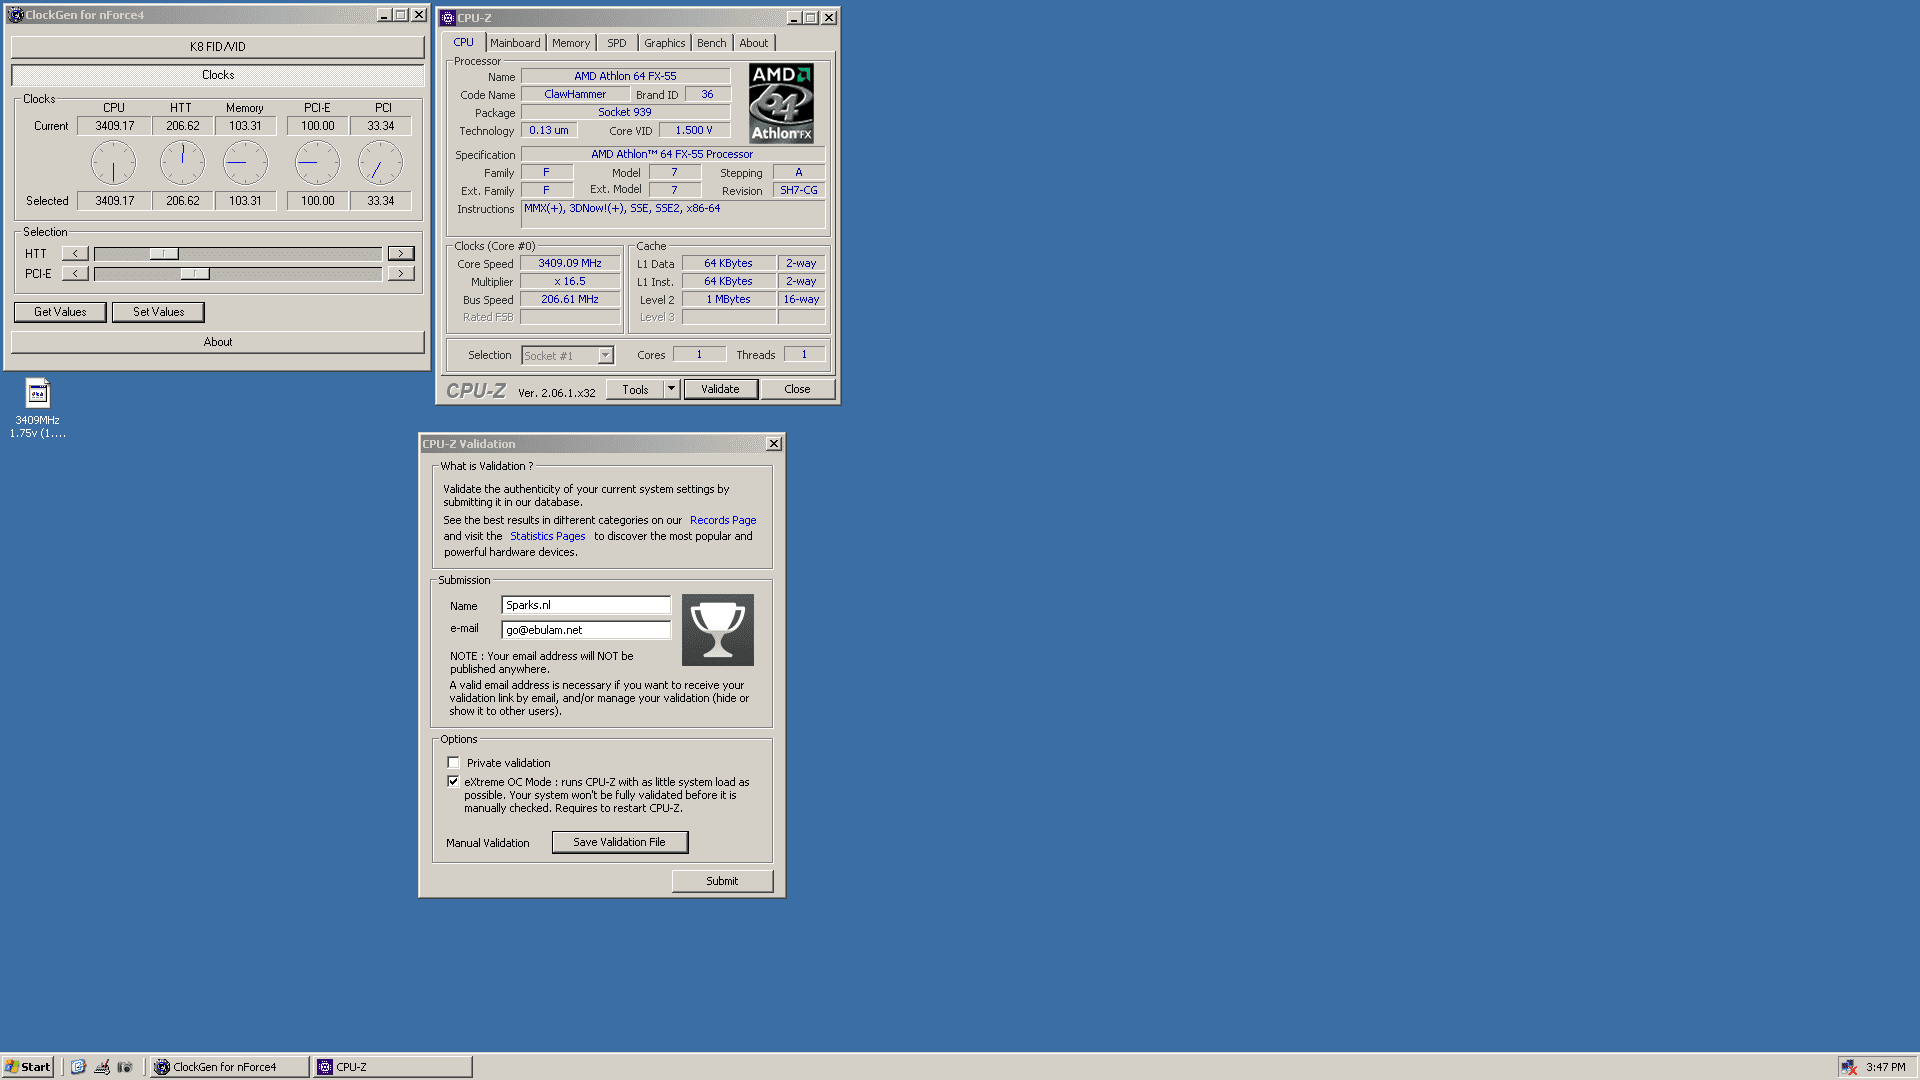Click the Get Values button
This screenshot has height=1080, width=1920.
point(60,312)
